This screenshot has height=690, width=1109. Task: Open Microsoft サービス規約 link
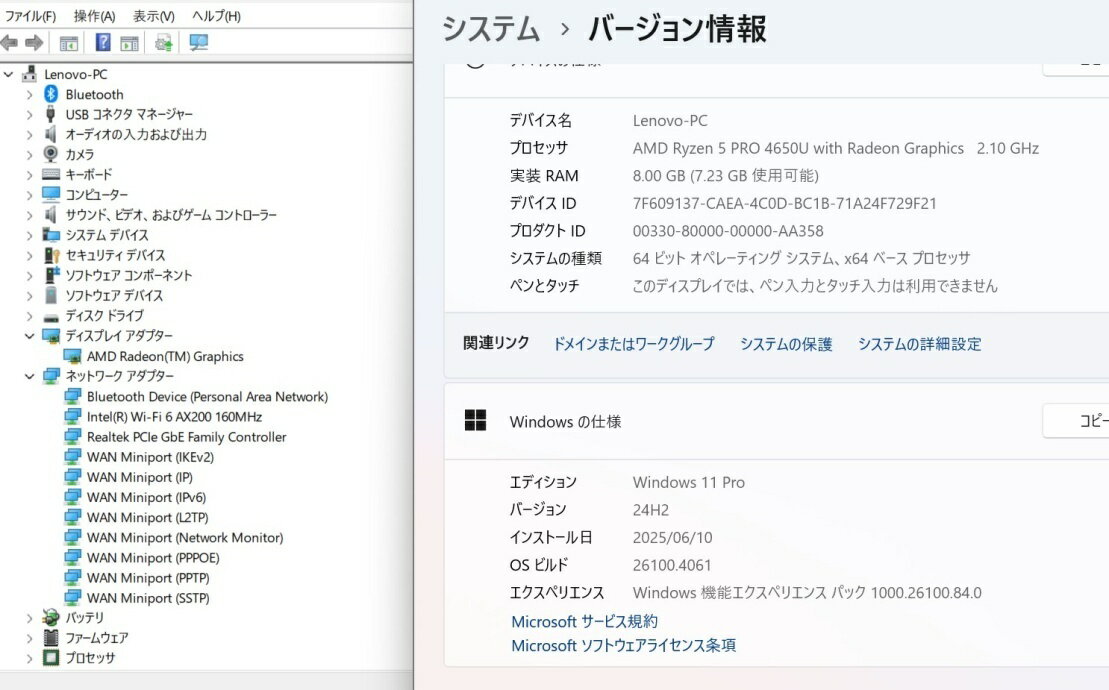584,622
